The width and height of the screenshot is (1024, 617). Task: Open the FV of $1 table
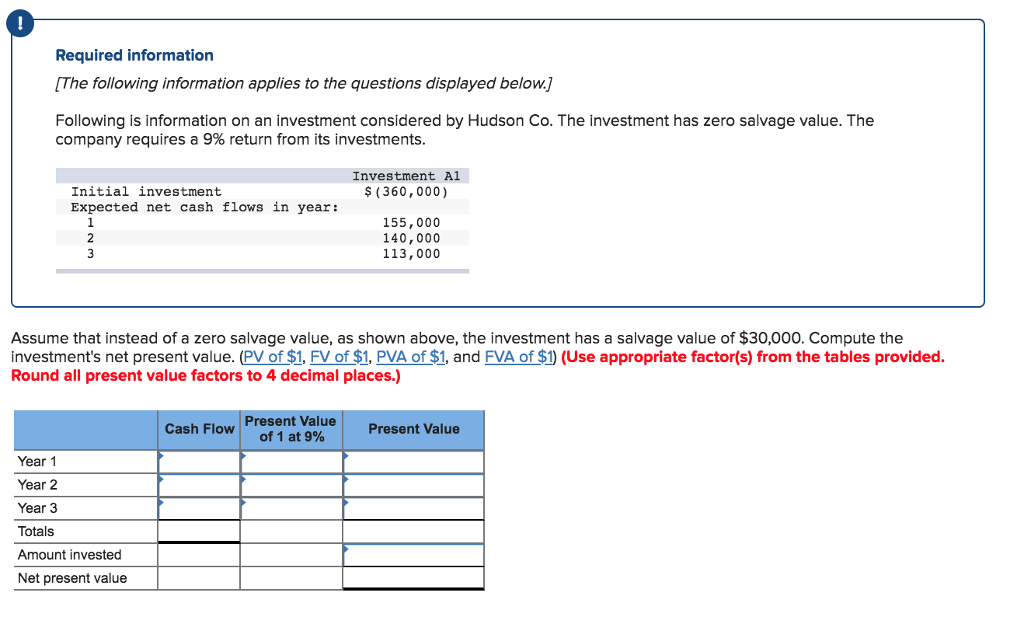tap(338, 356)
